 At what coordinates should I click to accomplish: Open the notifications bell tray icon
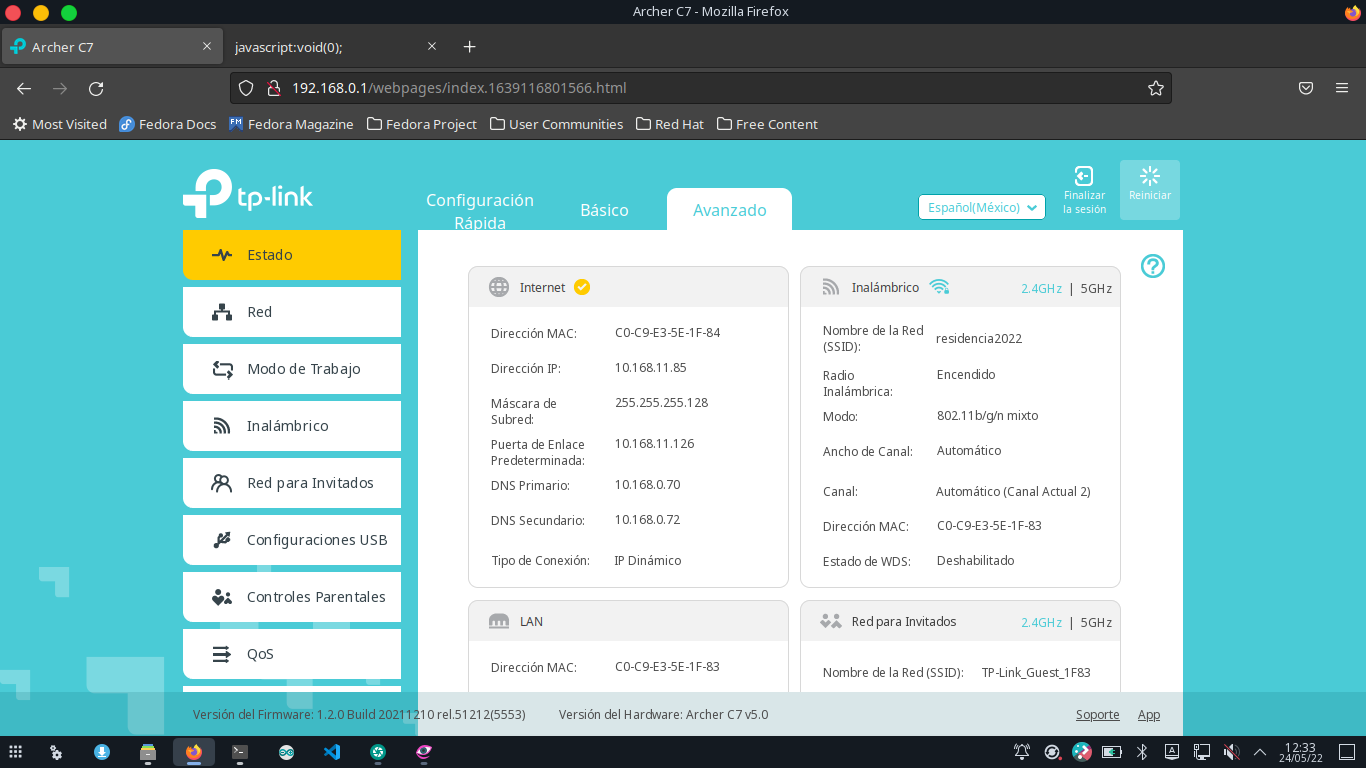click(1022, 751)
